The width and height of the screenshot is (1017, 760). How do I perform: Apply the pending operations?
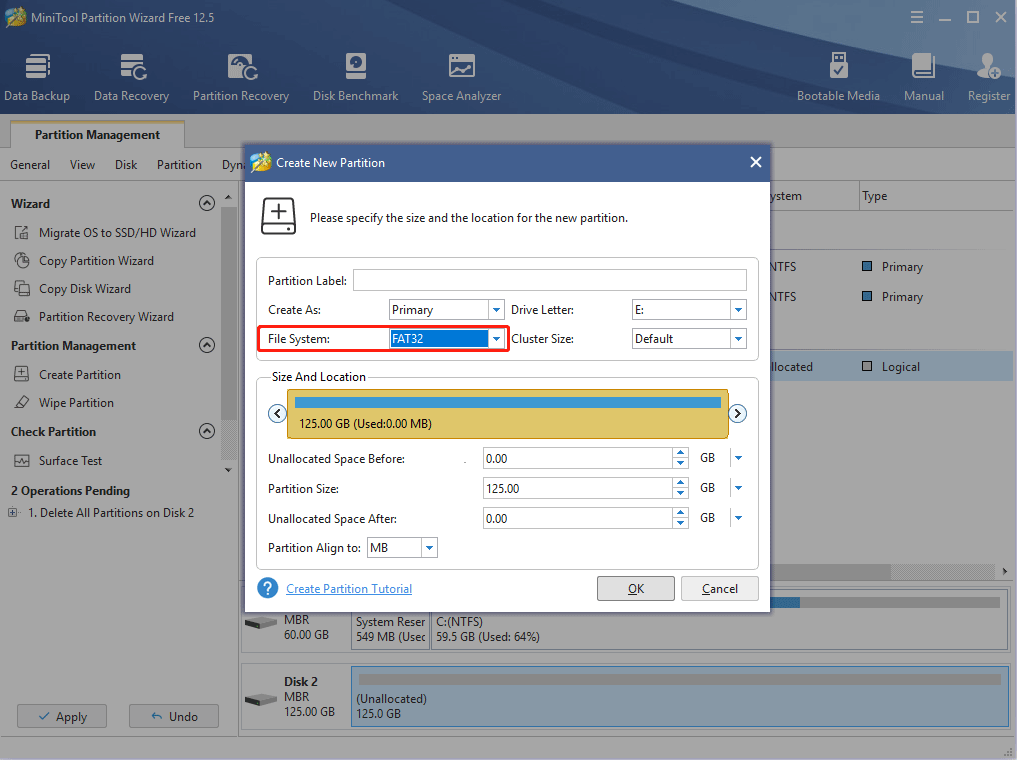click(62, 716)
